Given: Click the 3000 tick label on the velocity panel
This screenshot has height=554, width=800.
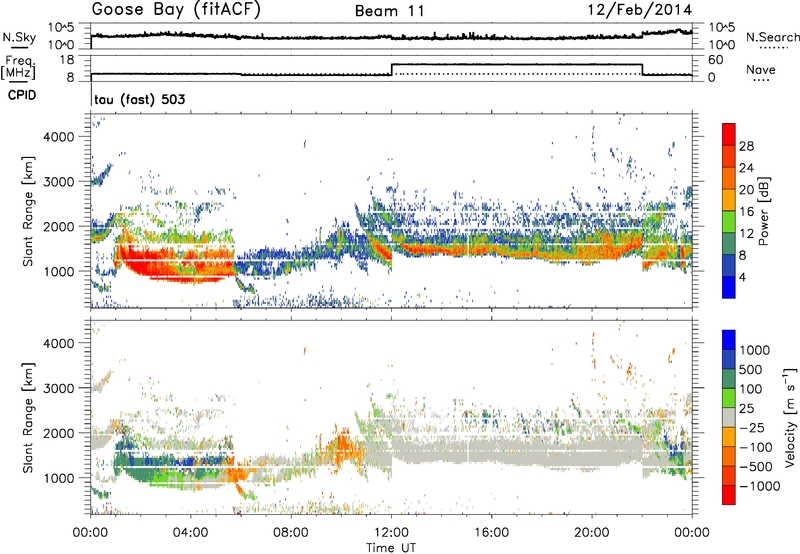Looking at the screenshot, I should 61,388.
